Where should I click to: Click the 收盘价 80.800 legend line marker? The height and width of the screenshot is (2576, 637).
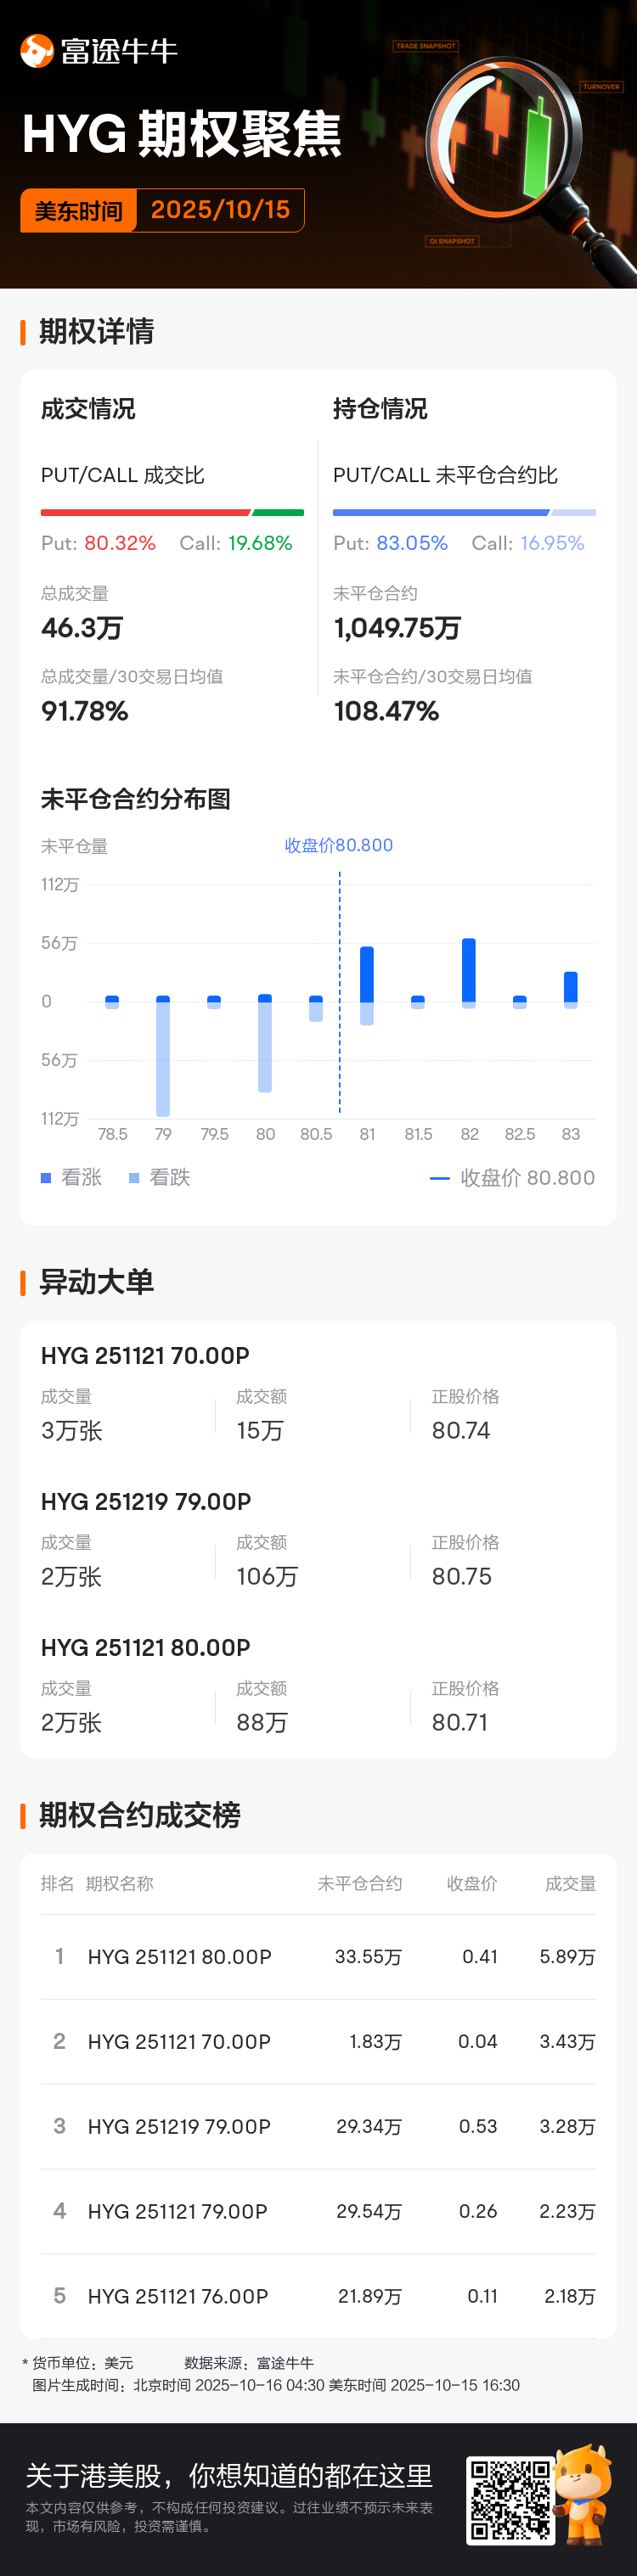[x=439, y=1178]
